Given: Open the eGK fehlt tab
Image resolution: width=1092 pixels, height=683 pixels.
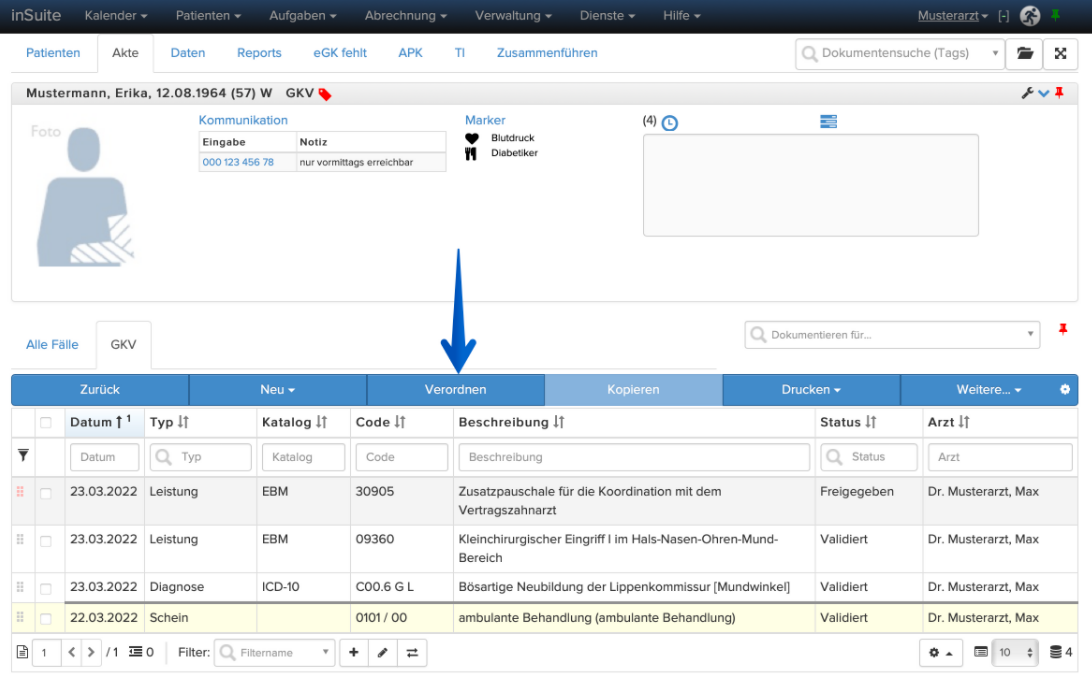Looking at the screenshot, I should click(340, 53).
